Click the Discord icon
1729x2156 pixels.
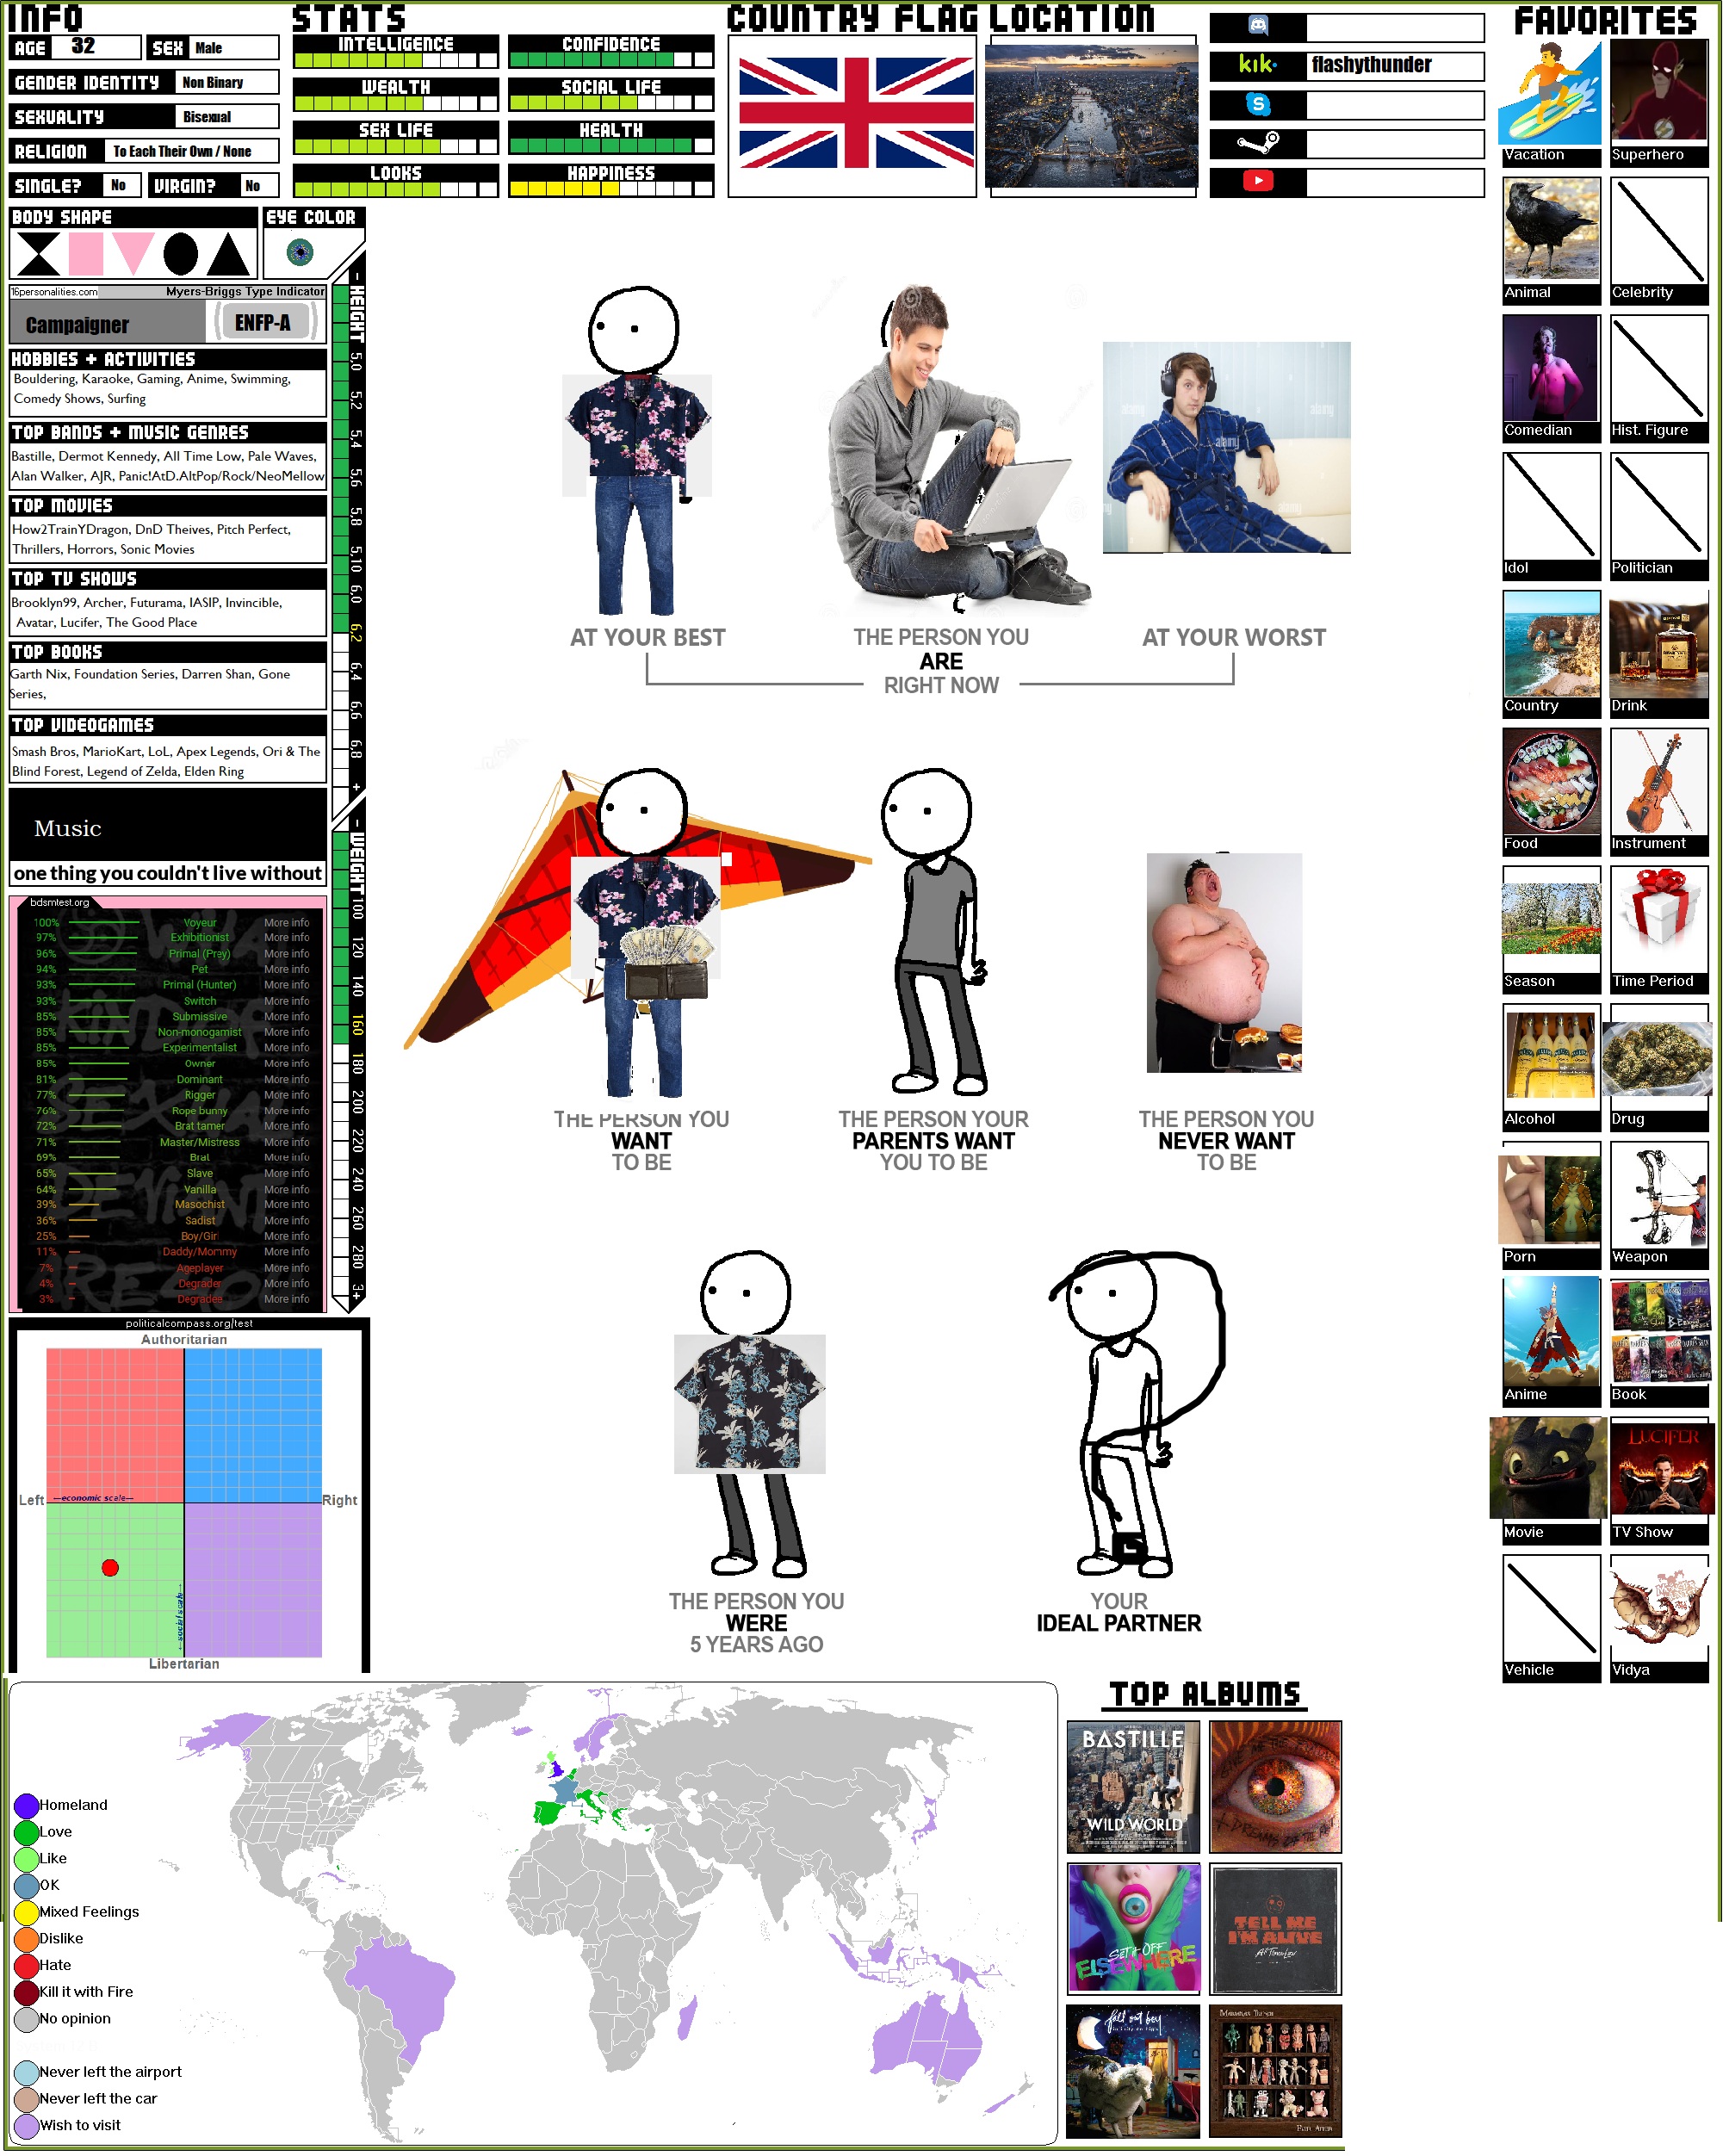tap(1260, 27)
